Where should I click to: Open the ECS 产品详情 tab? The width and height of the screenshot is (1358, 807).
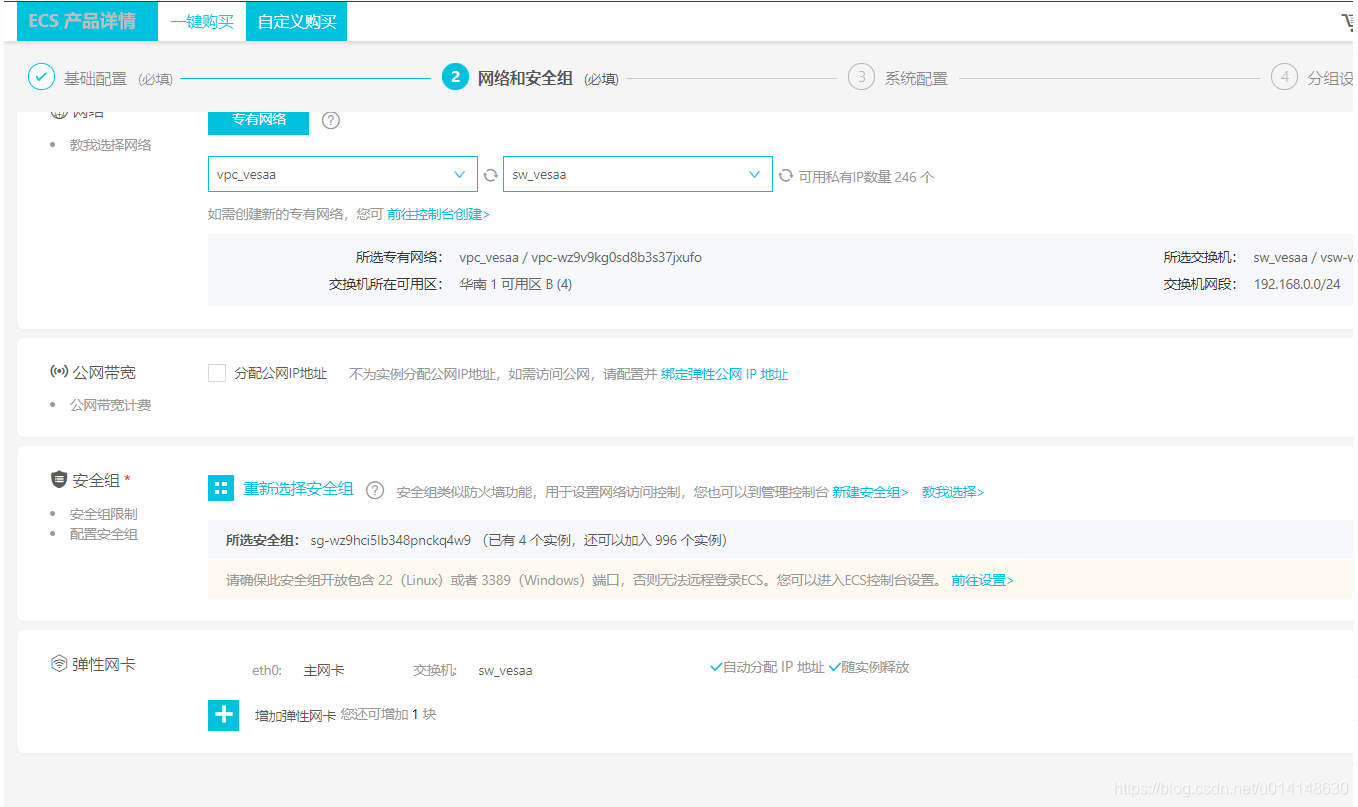click(x=88, y=21)
